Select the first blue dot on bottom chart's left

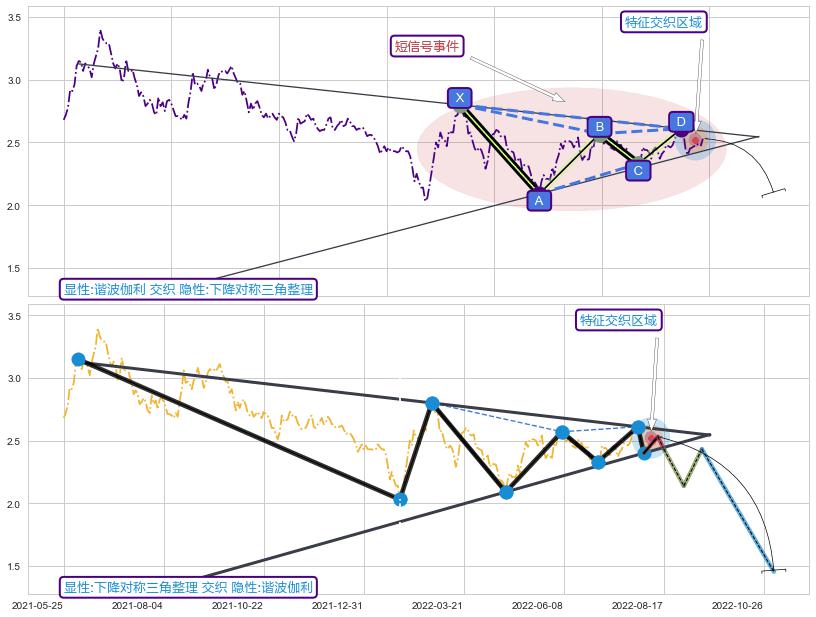[78, 359]
